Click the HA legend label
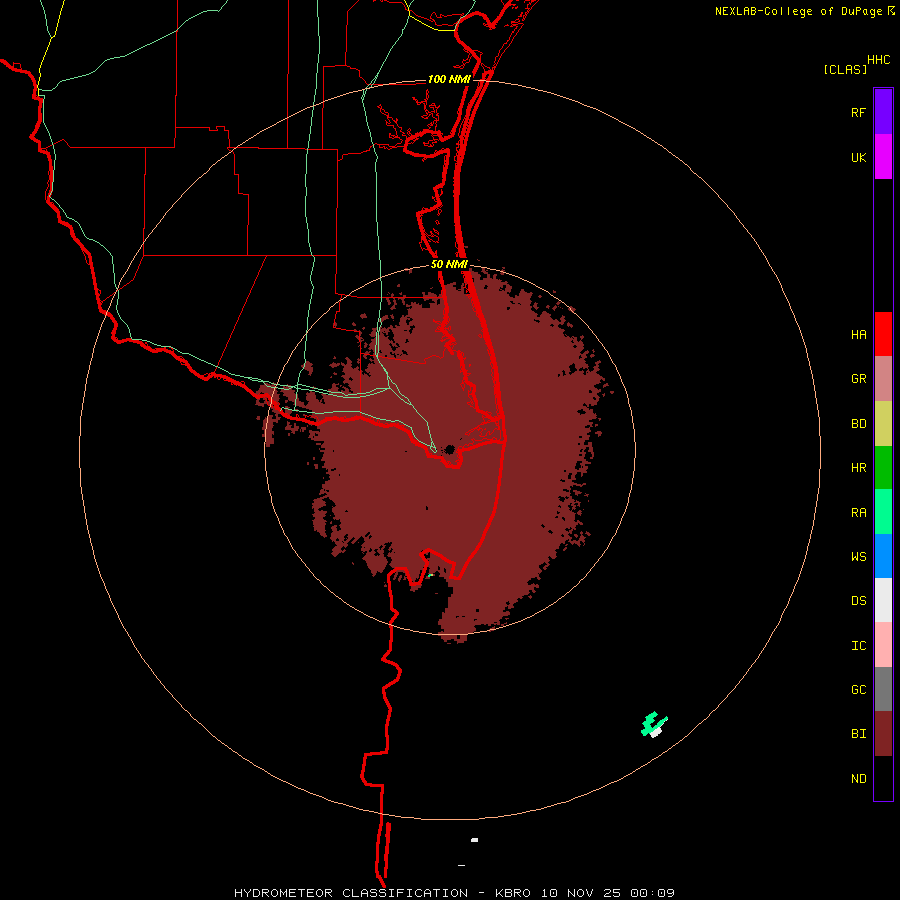The image size is (900, 900). point(858,335)
